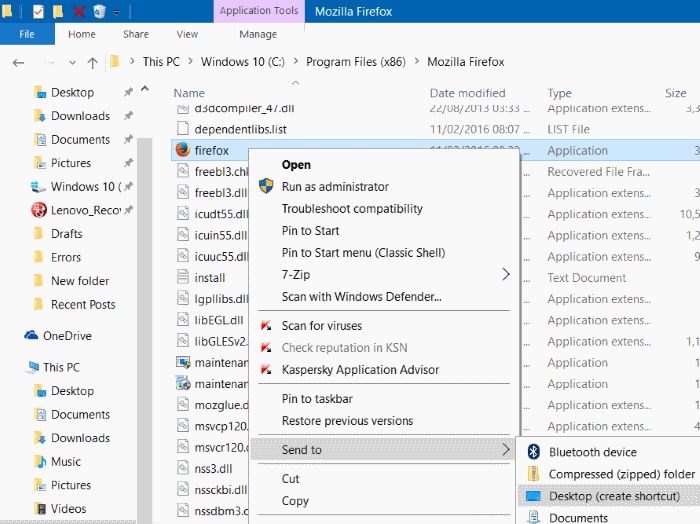Choose Scan for viruses Kaspersky entry
The image size is (700, 524).
click(x=321, y=326)
